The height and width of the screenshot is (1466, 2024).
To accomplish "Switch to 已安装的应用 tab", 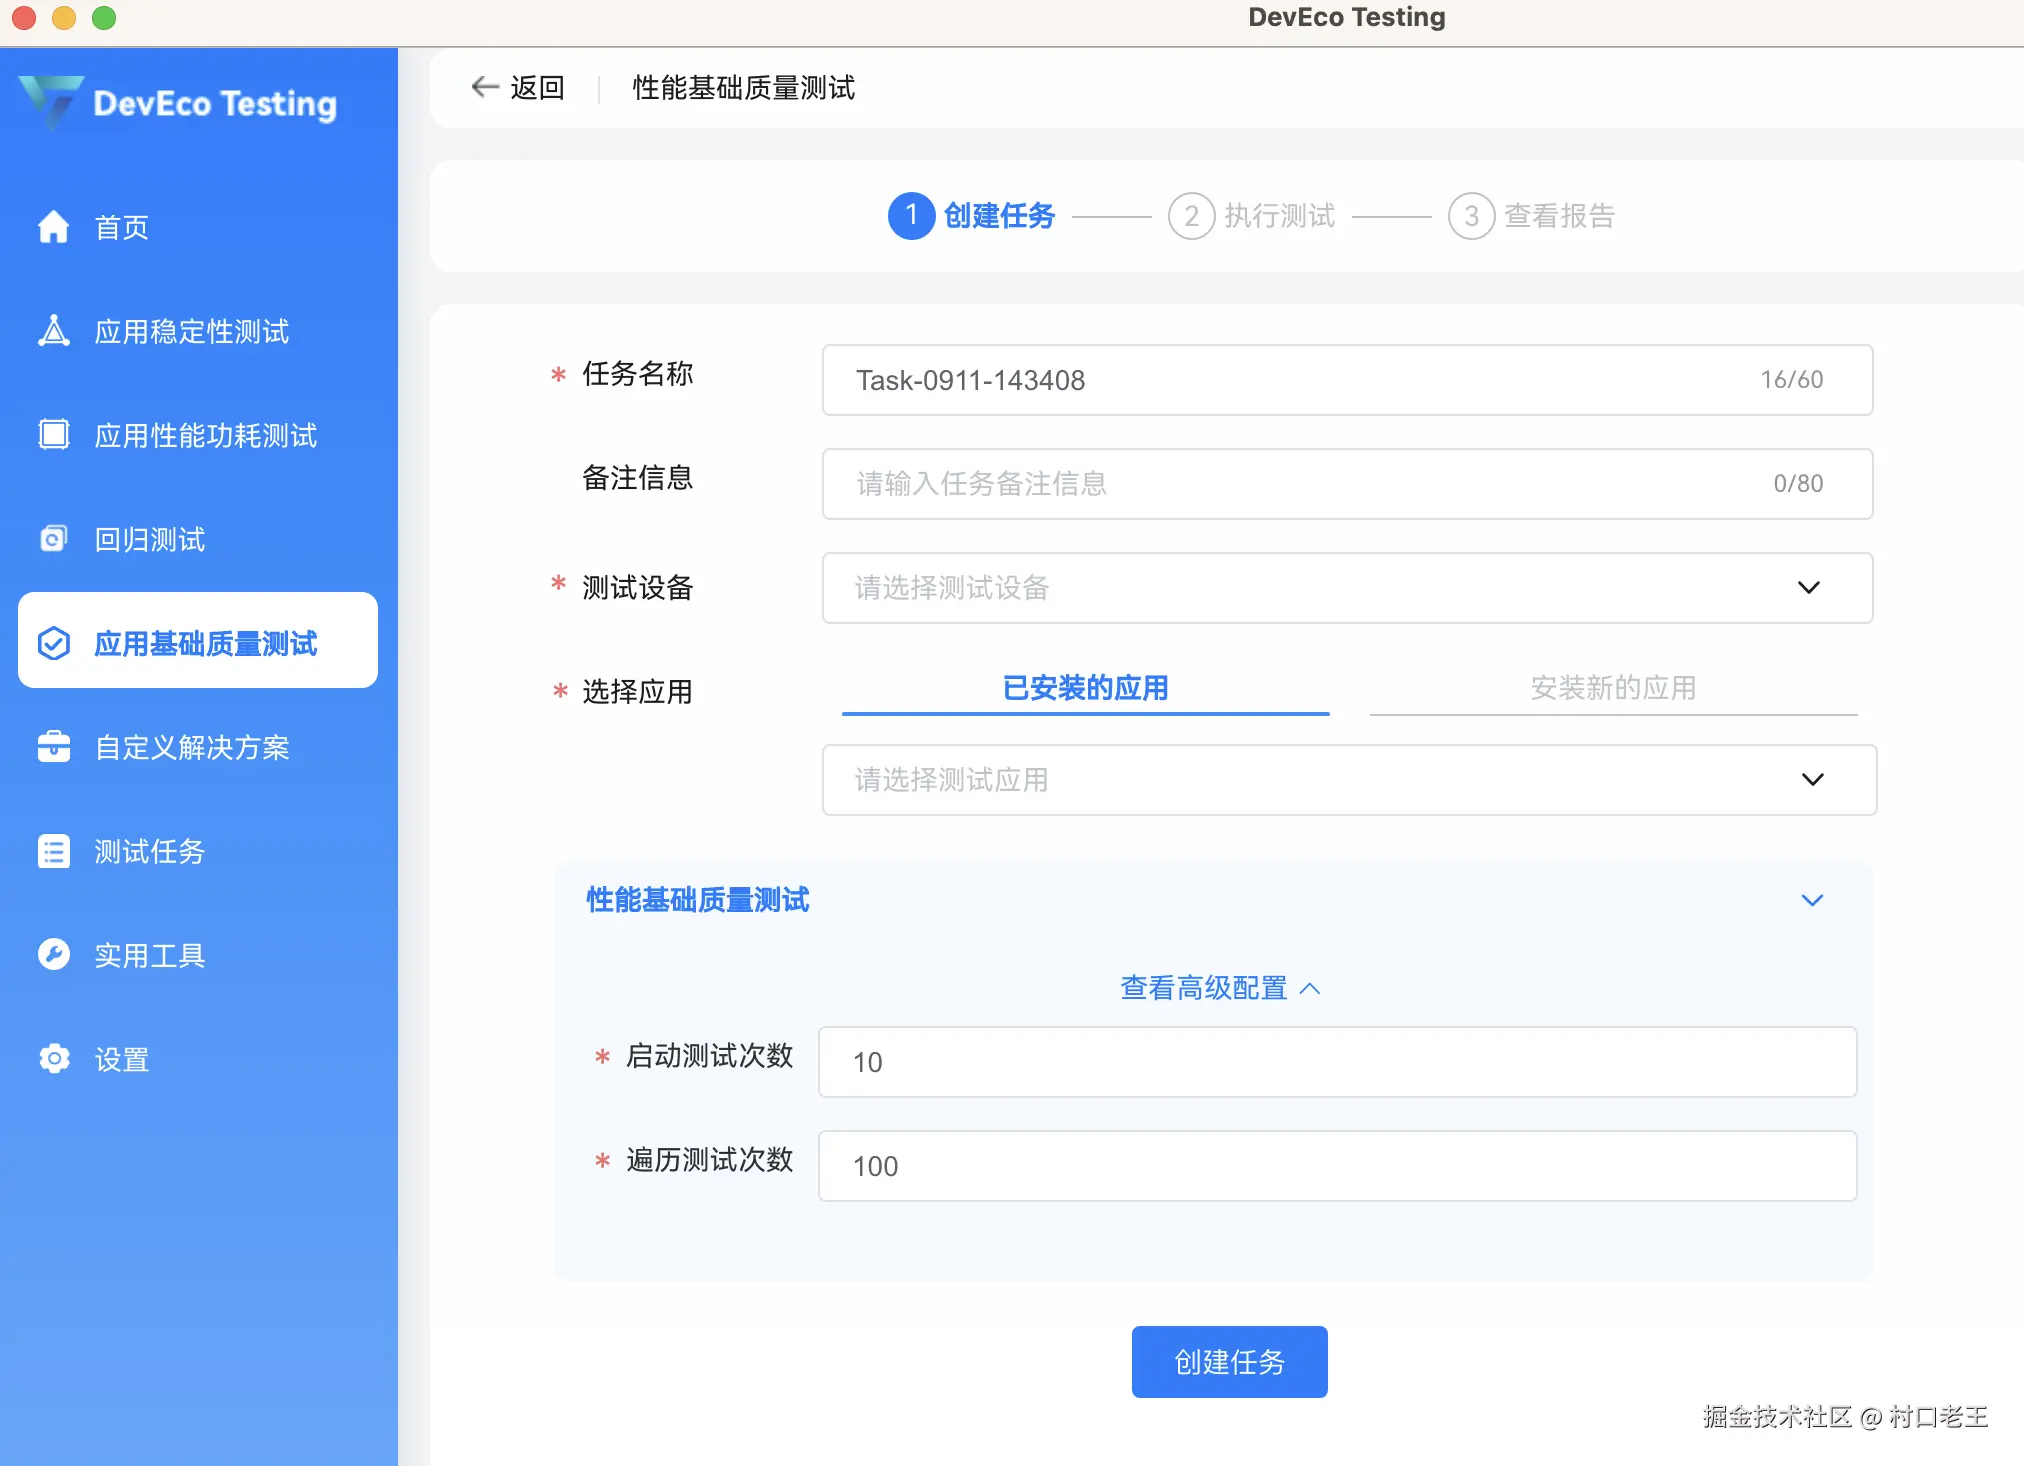I will [x=1085, y=688].
